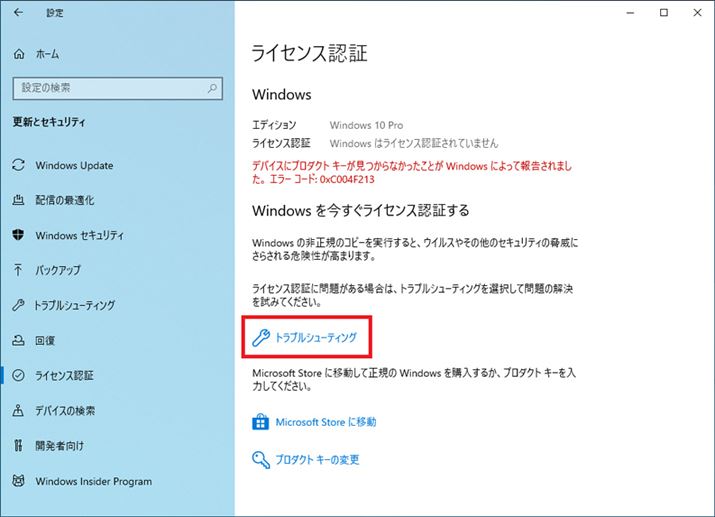Click the ライセンス認証 checkmark circle icon
The image size is (715, 517).
pos(18,375)
